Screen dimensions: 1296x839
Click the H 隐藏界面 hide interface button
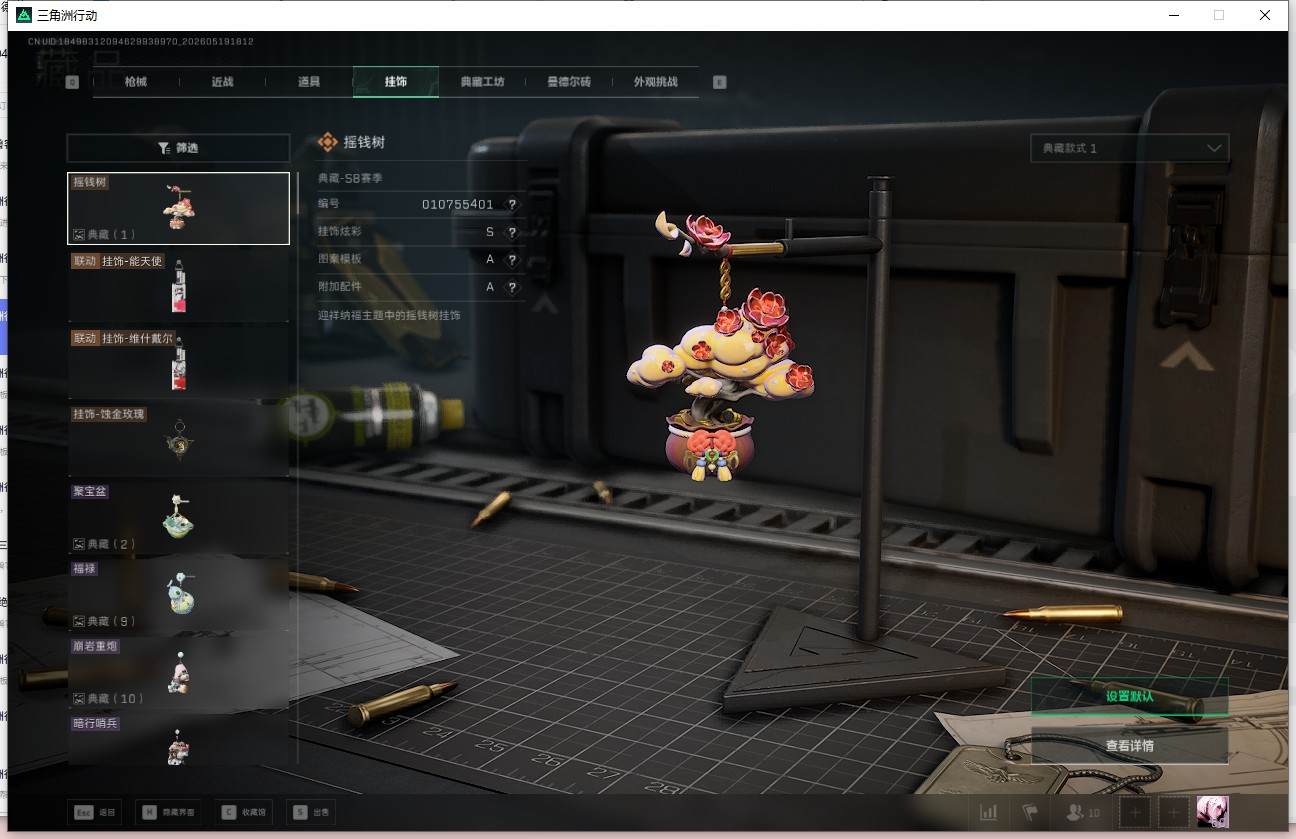click(x=168, y=813)
